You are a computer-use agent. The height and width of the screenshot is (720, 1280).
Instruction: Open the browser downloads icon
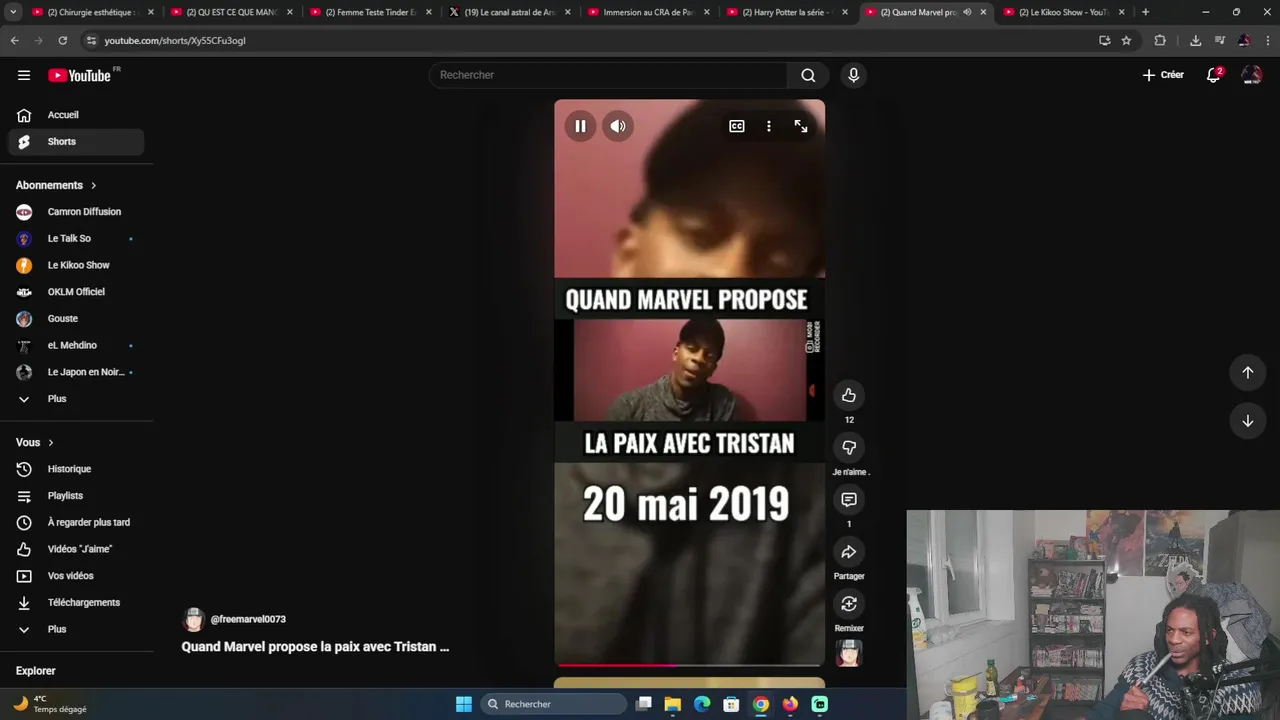(x=1195, y=40)
